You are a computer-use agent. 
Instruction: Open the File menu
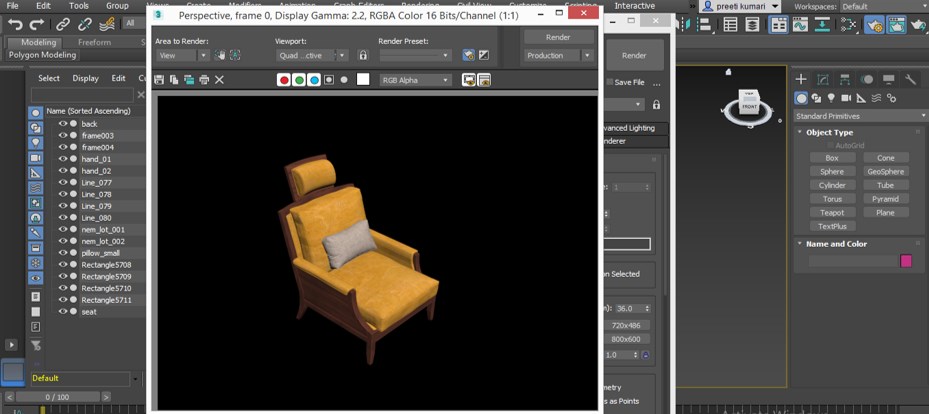(12, 6)
